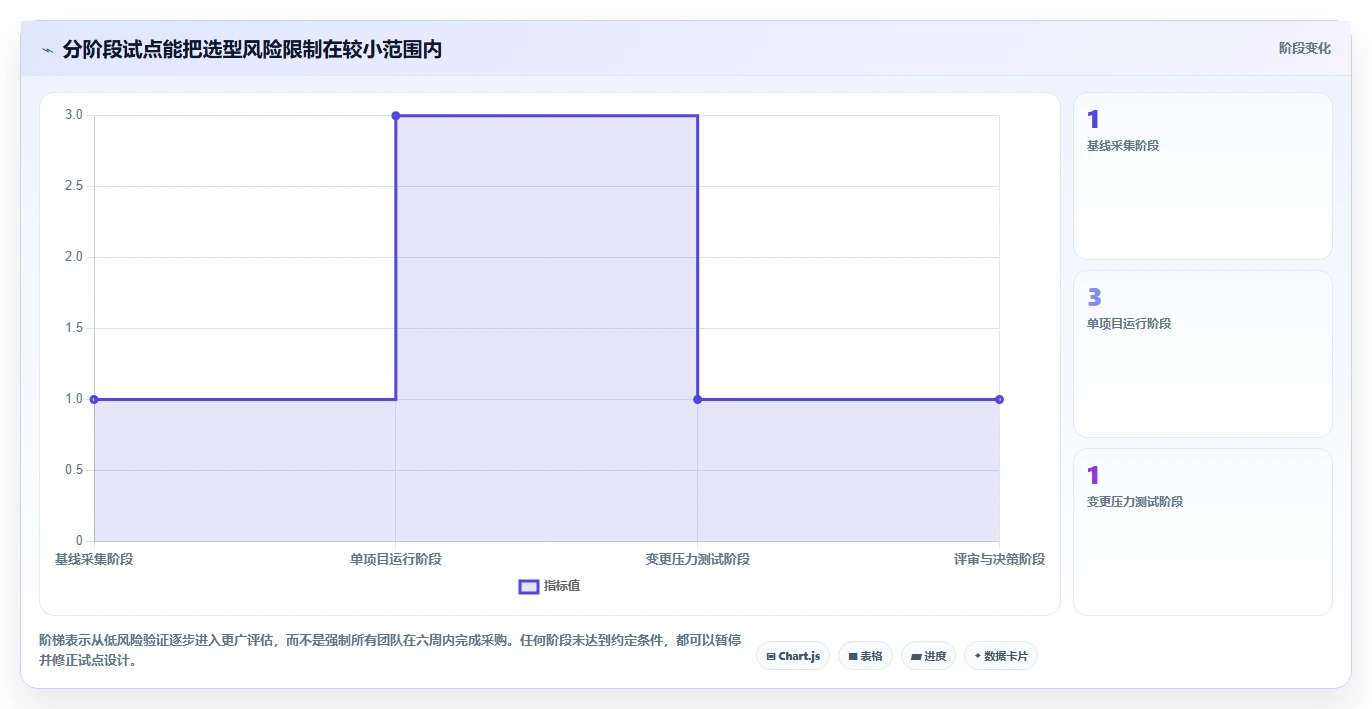Select the Chart.js tag chip
The width and height of the screenshot is (1372, 709).
[793, 656]
